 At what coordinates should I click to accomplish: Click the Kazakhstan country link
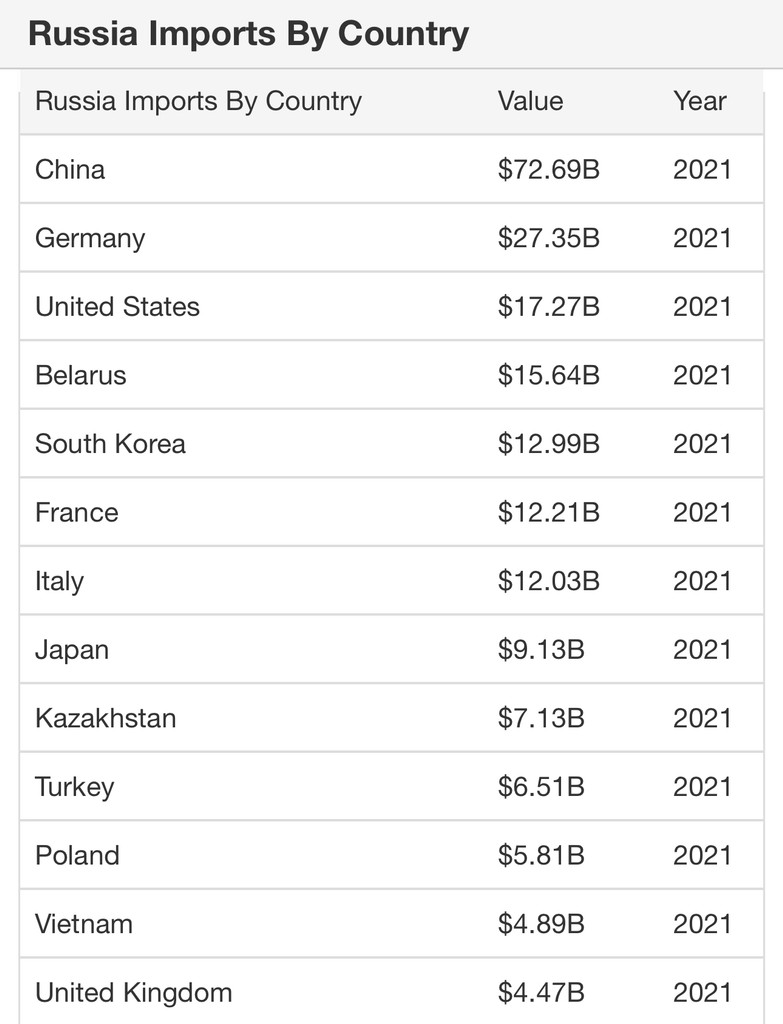106,718
